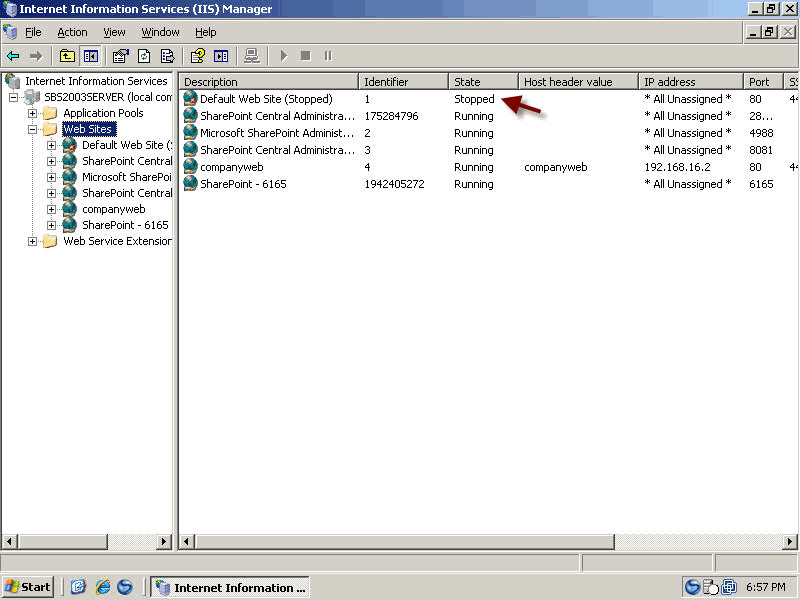Click the Pause item toolbar button
This screenshot has height=600, width=800.
point(328,56)
